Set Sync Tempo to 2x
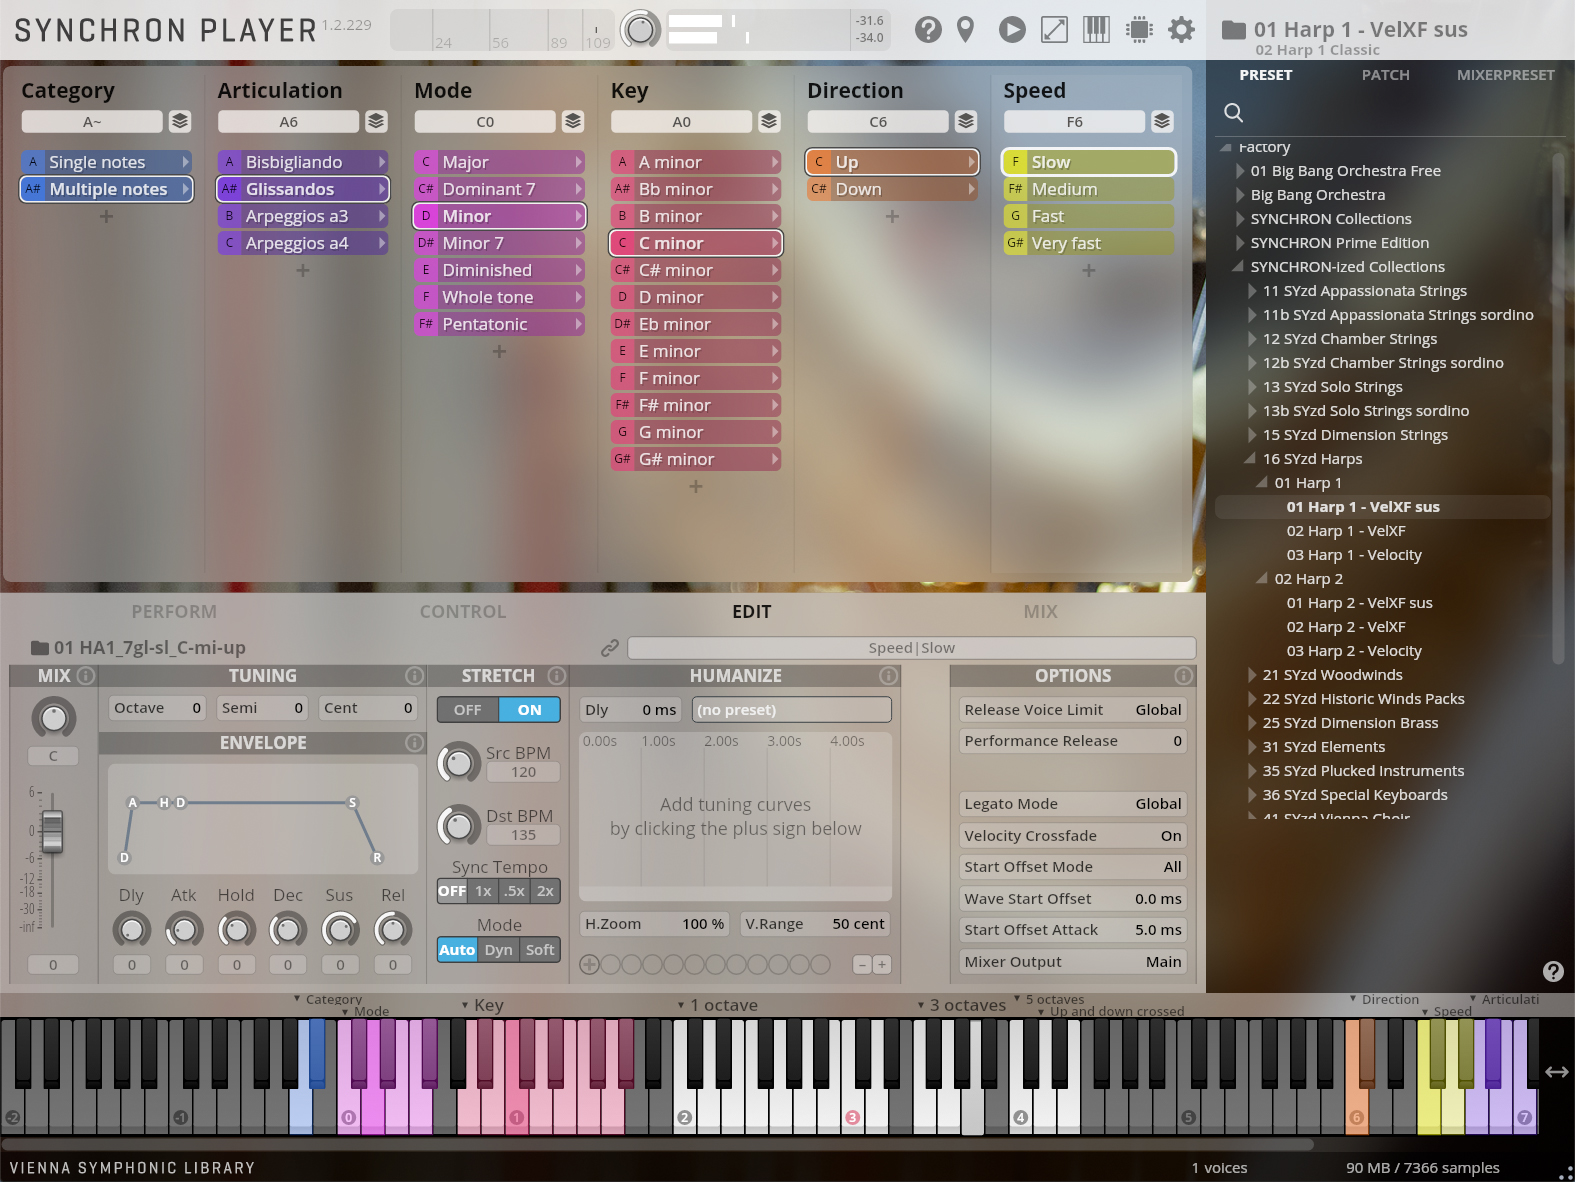1575x1182 pixels. click(x=545, y=891)
